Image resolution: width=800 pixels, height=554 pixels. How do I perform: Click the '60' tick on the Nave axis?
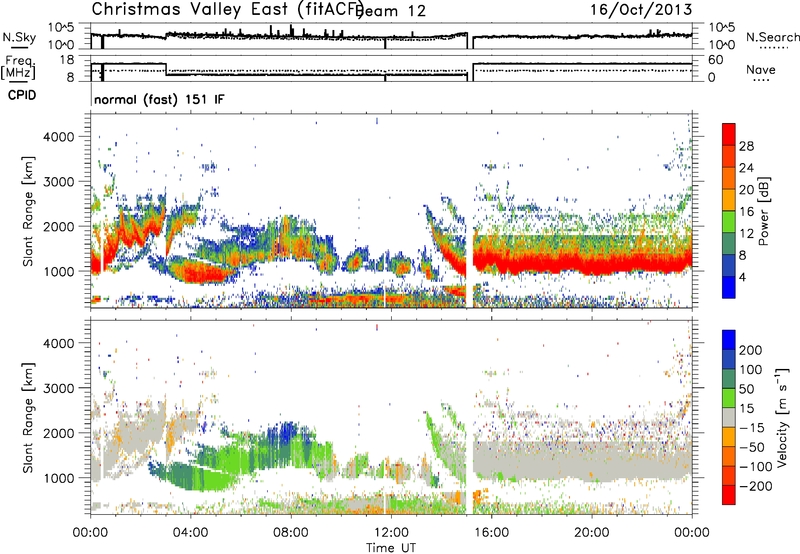pos(716,60)
